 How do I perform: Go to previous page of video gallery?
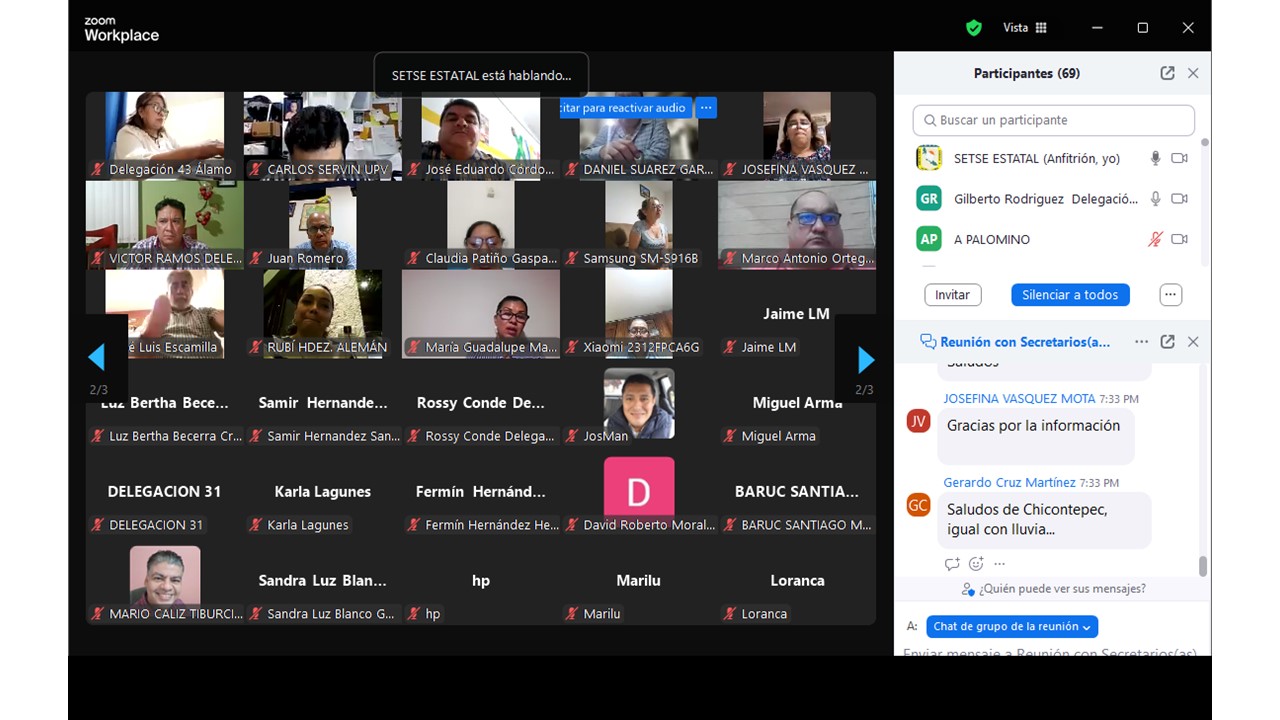[97, 357]
